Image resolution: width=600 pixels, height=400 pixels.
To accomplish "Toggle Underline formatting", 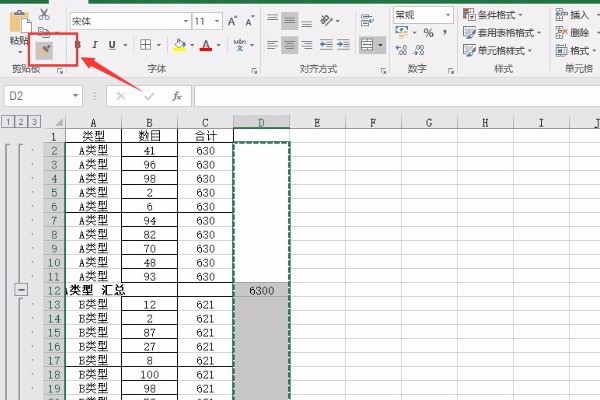I will pyautogui.click(x=111, y=45).
